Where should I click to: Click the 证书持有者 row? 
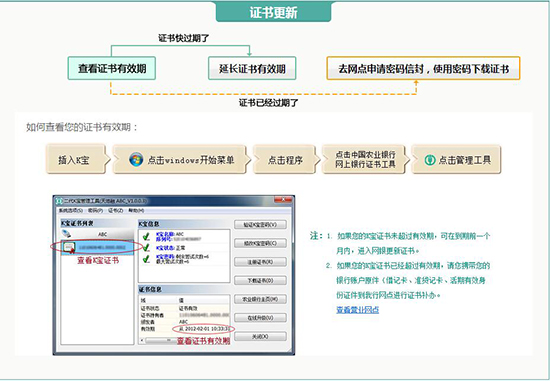185,315
